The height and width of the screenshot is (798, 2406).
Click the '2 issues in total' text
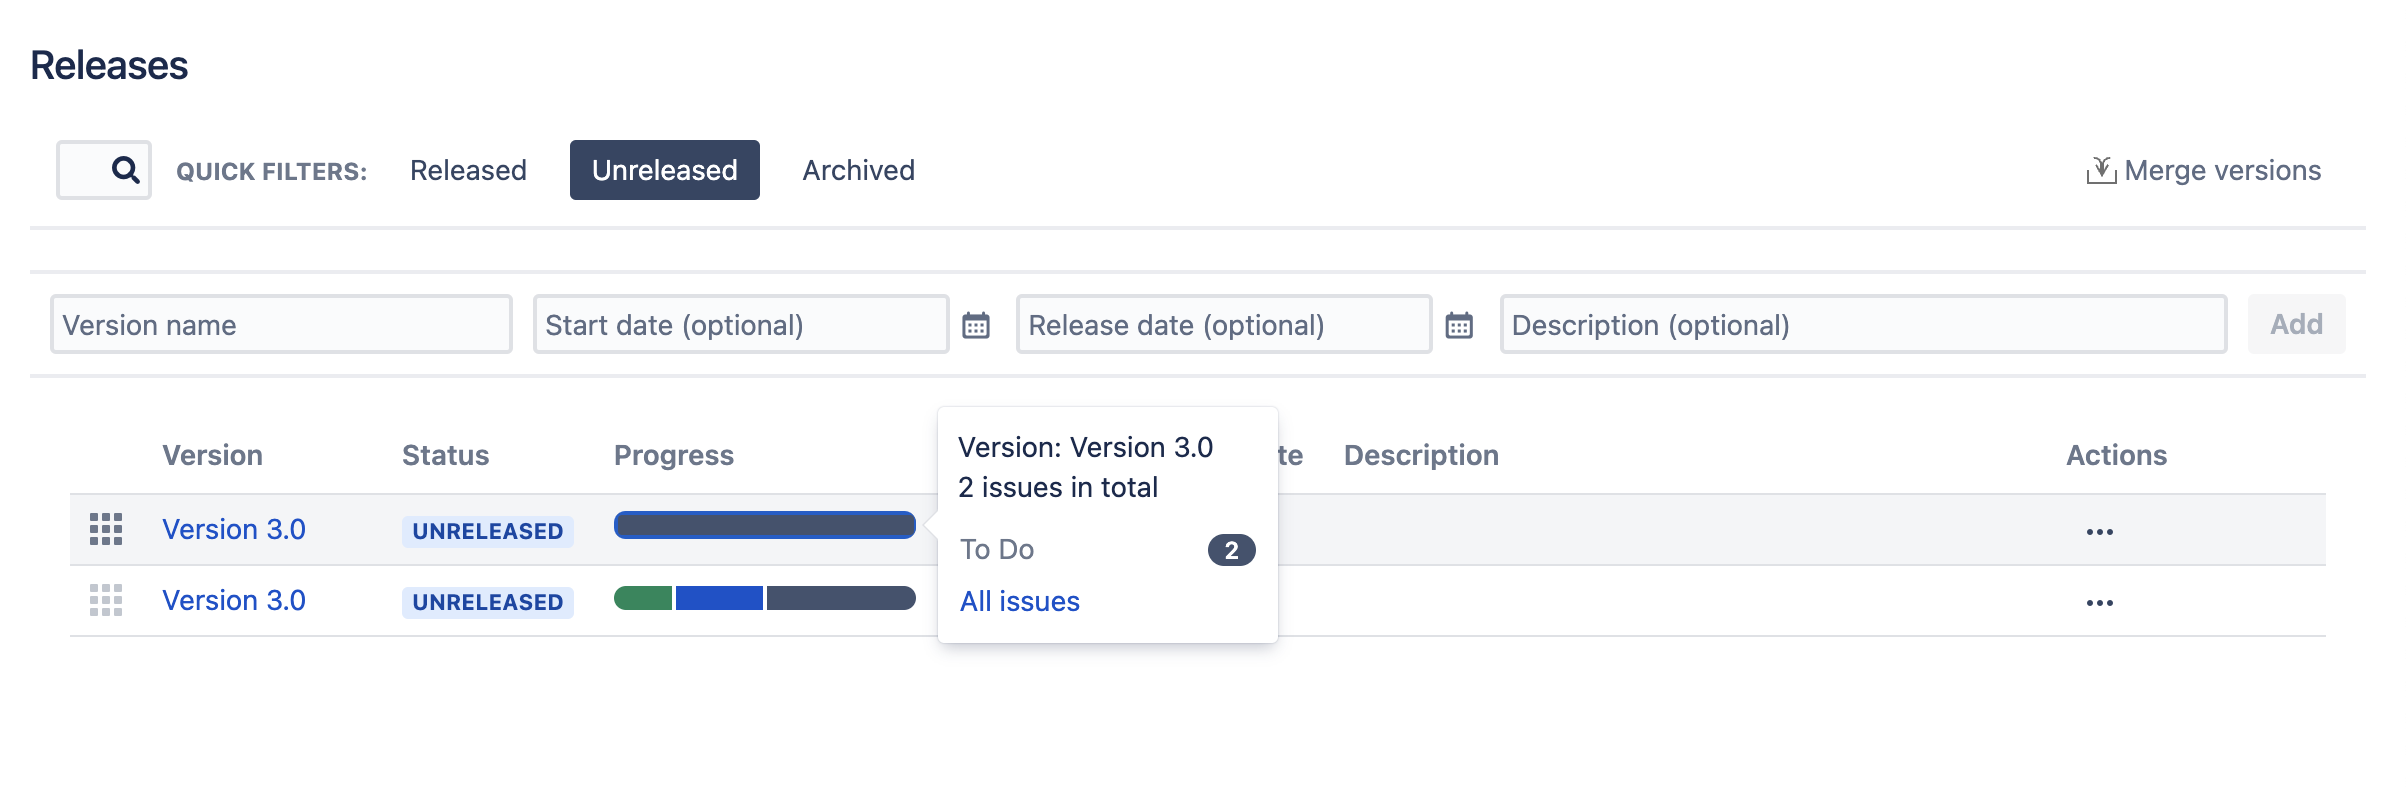[x=1058, y=487]
